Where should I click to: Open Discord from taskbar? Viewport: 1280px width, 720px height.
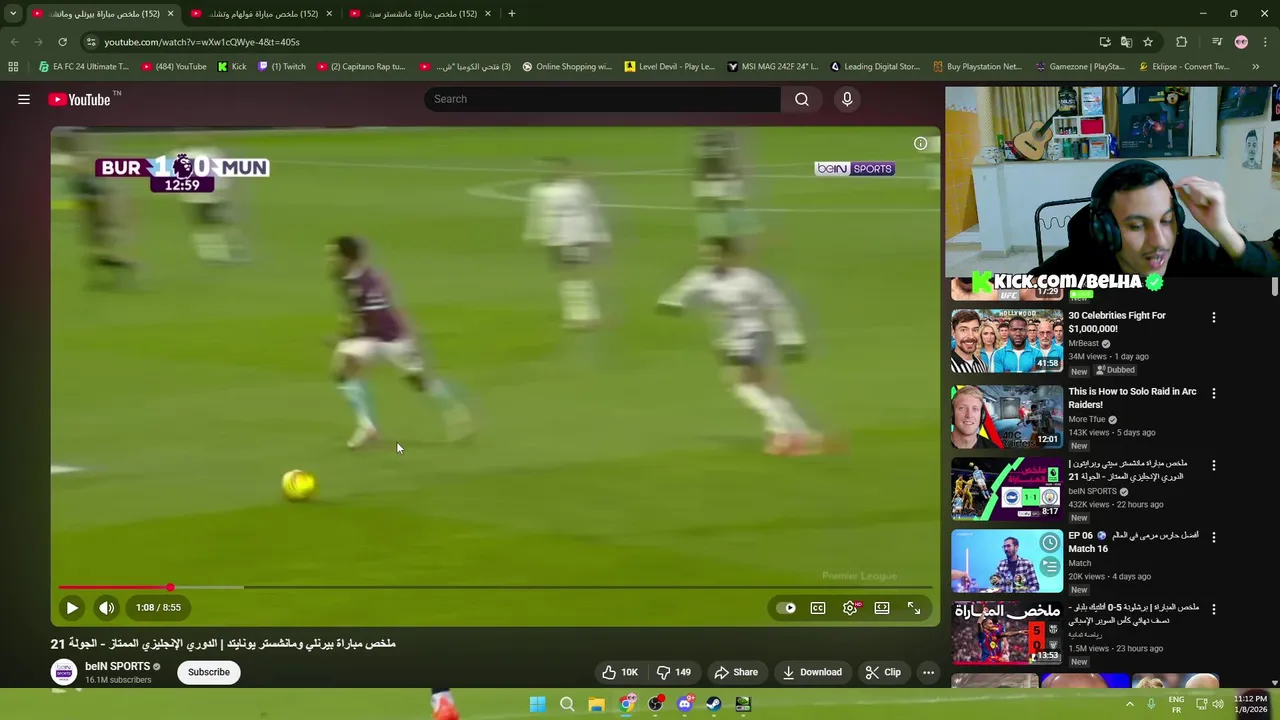coord(685,704)
